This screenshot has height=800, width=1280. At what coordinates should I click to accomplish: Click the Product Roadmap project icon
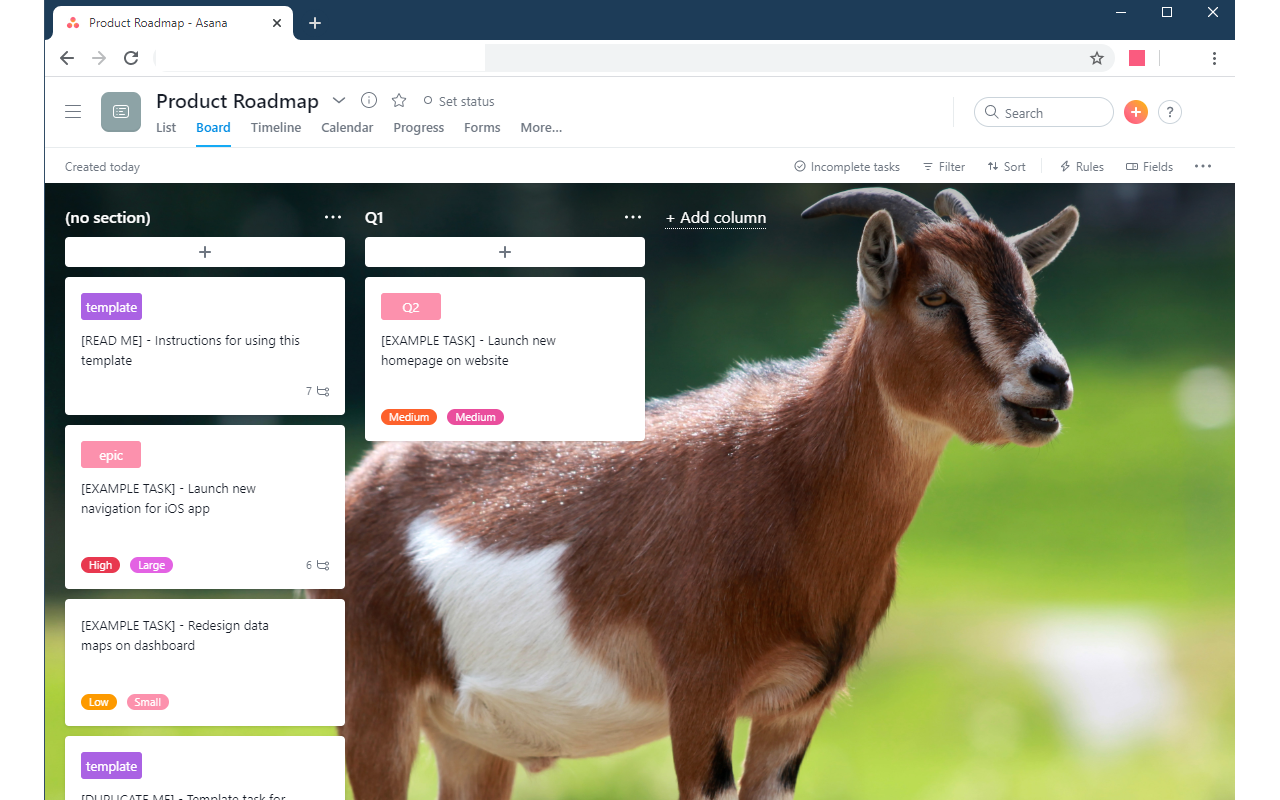pos(121,112)
